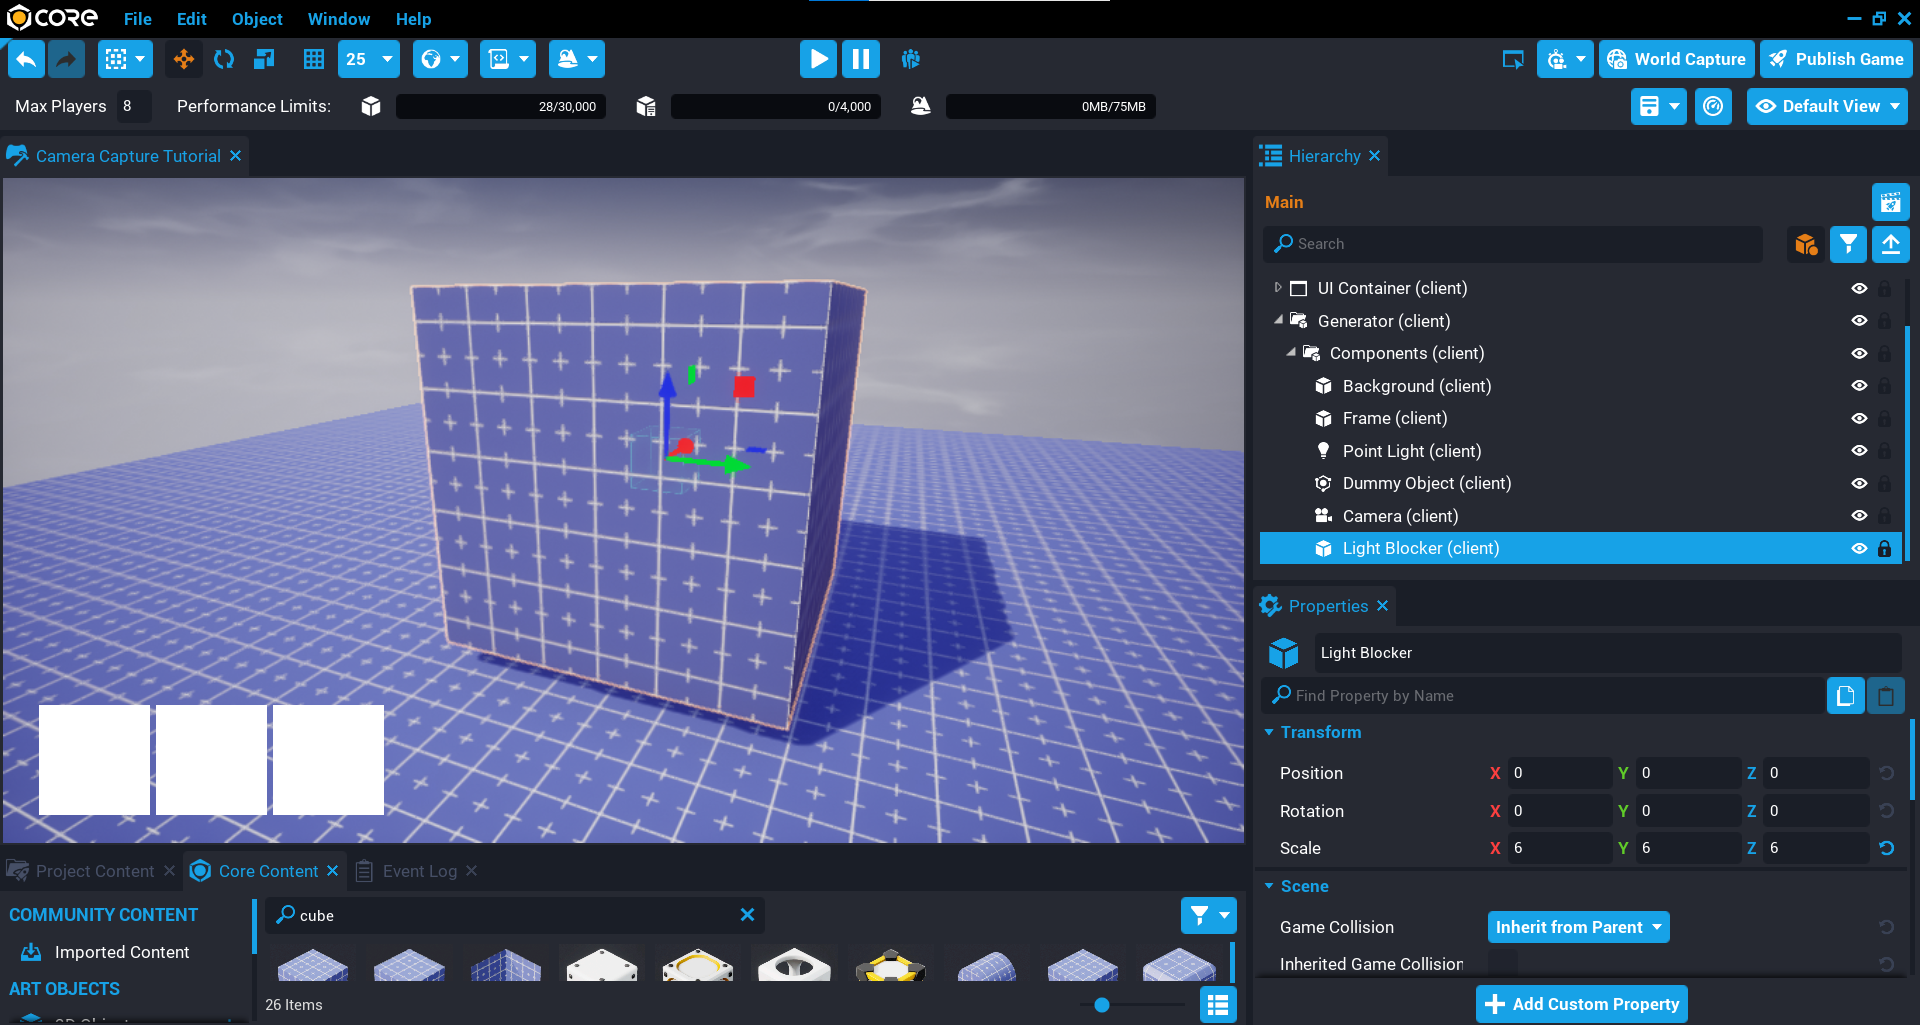
Task: Reset the Scale transform values
Action: (x=1886, y=848)
